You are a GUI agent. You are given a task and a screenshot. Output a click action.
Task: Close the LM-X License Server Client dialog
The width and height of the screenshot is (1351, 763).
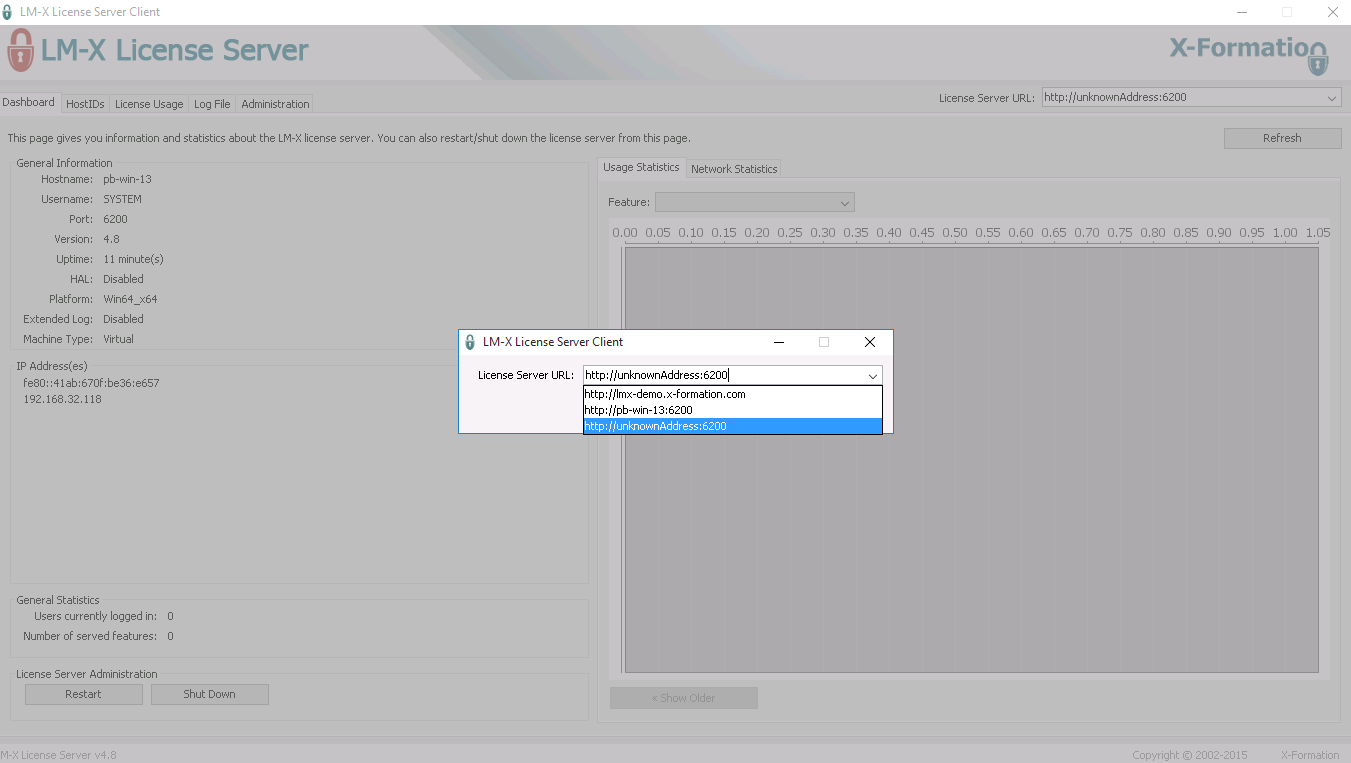pos(870,342)
